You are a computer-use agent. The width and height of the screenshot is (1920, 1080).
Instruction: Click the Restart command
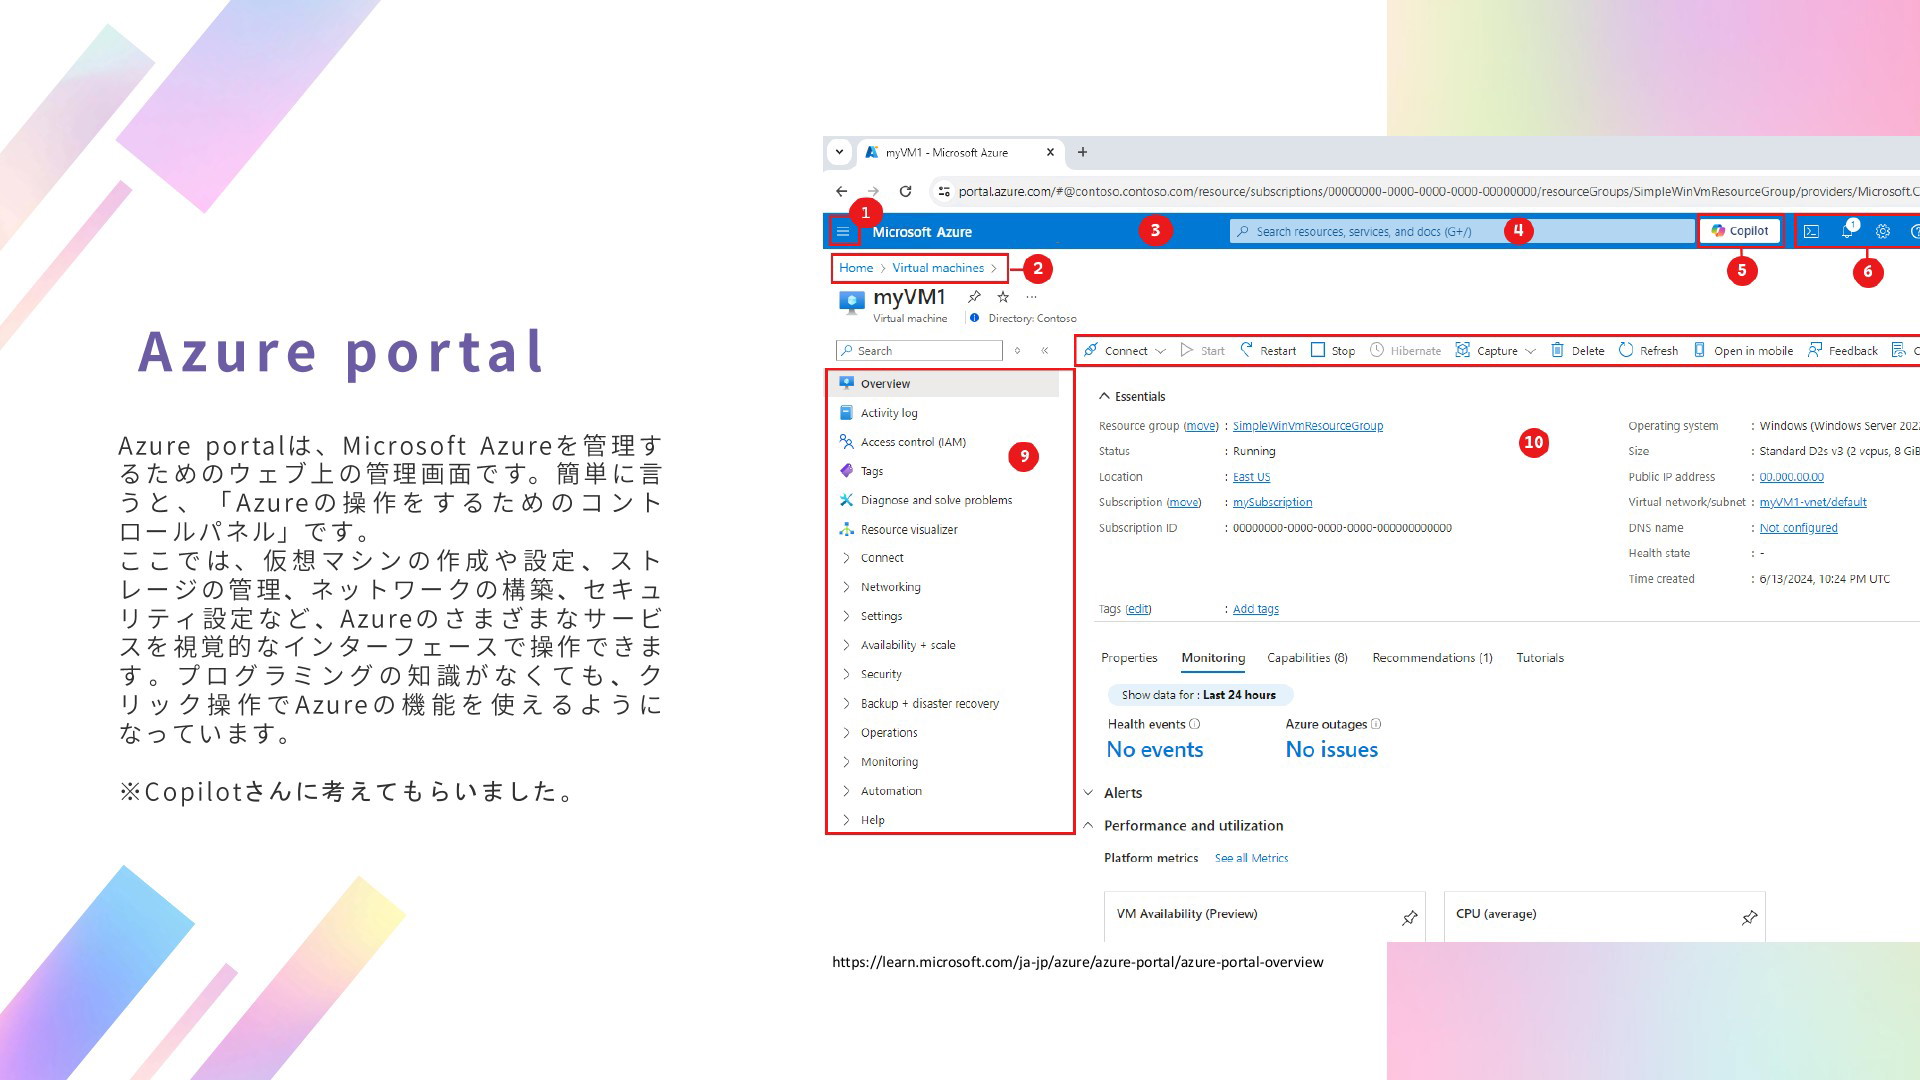click(x=1268, y=351)
